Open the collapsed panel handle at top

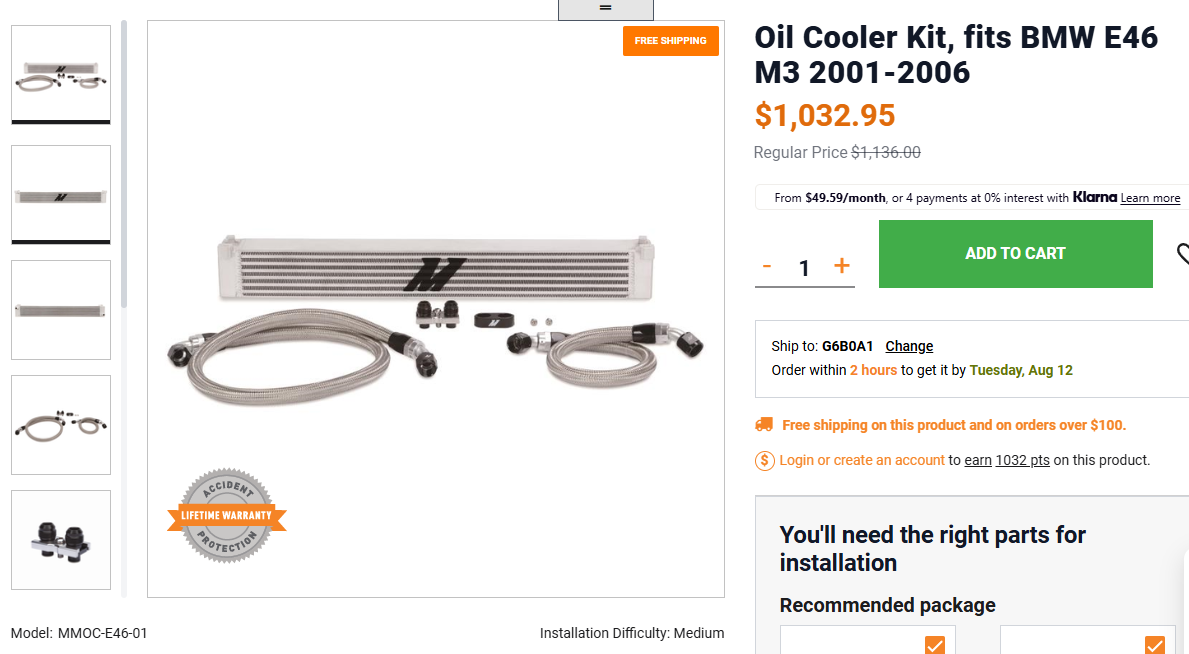tap(605, 9)
